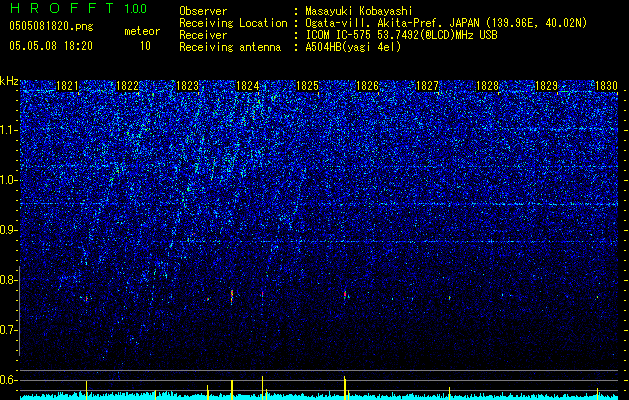The image size is (629, 400).
Task: Click the tallest yellow power spike near 1826
Action: pos(345,388)
